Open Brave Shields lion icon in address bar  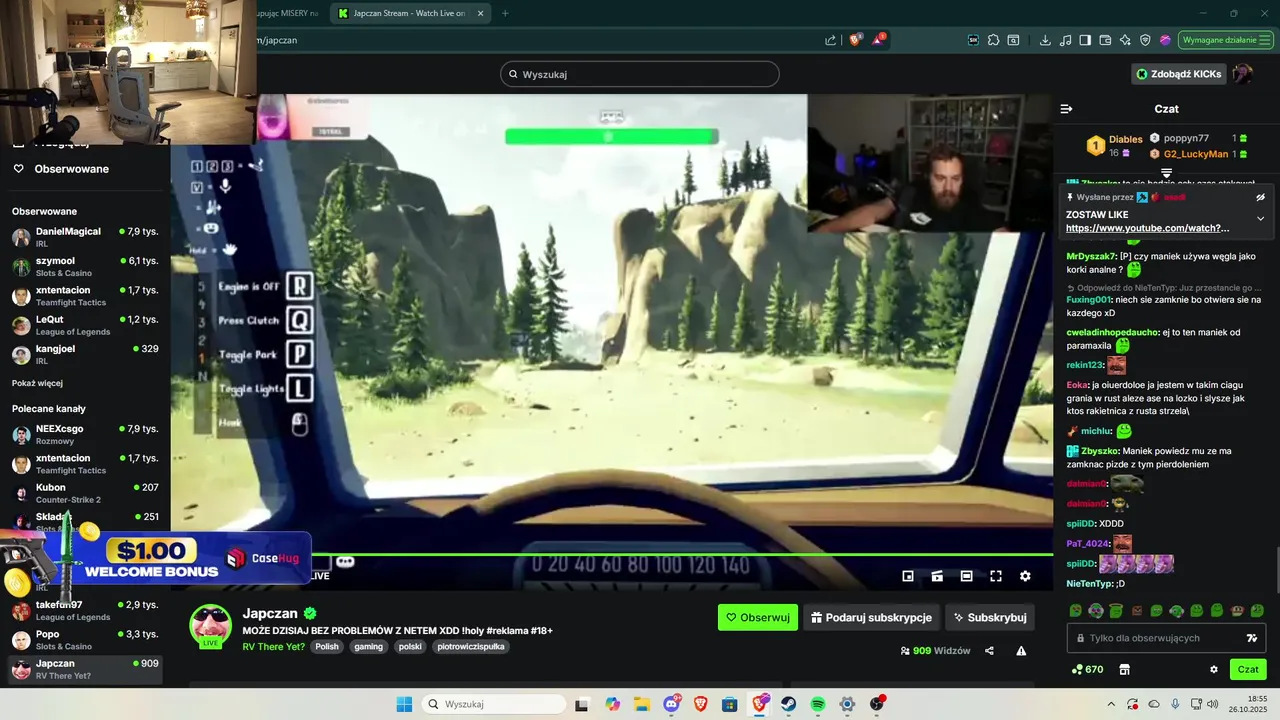pos(855,40)
